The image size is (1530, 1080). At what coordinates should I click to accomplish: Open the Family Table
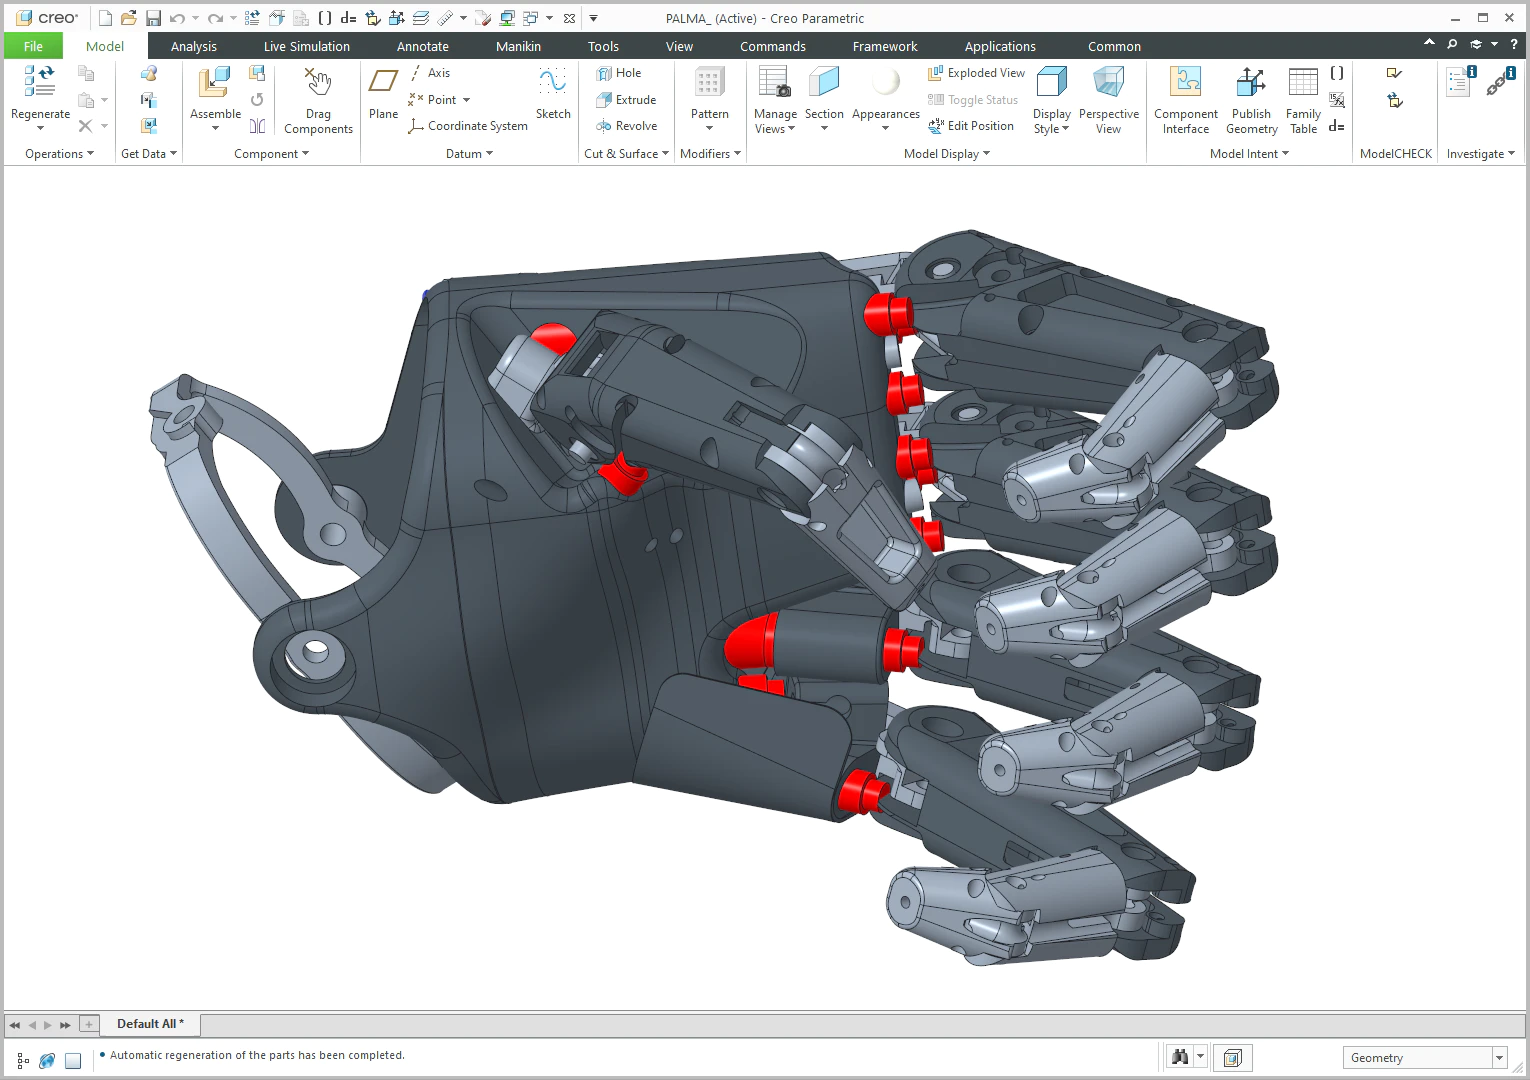1303,100
